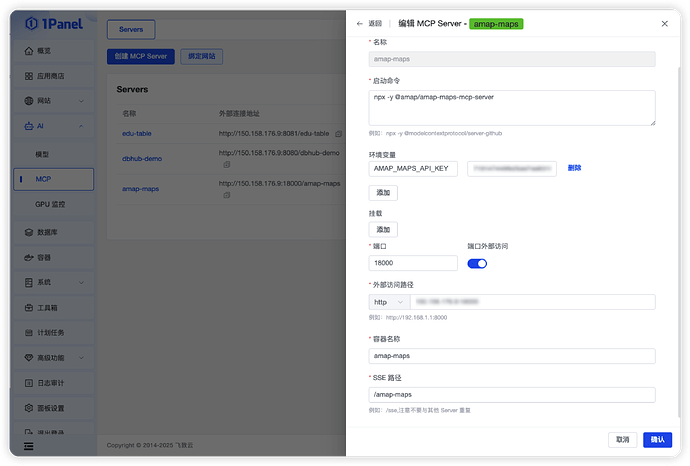Click the AI robot icon in sidebar
This screenshot has width=690, height=466.
click(29, 126)
